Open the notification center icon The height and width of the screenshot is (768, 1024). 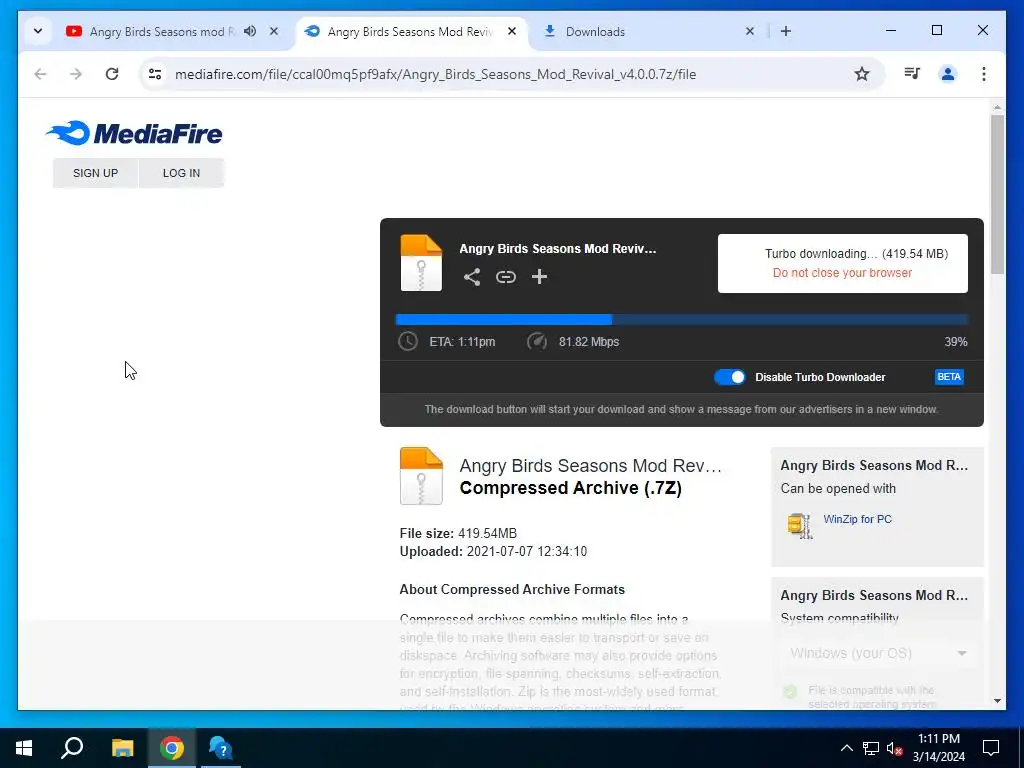click(x=991, y=748)
